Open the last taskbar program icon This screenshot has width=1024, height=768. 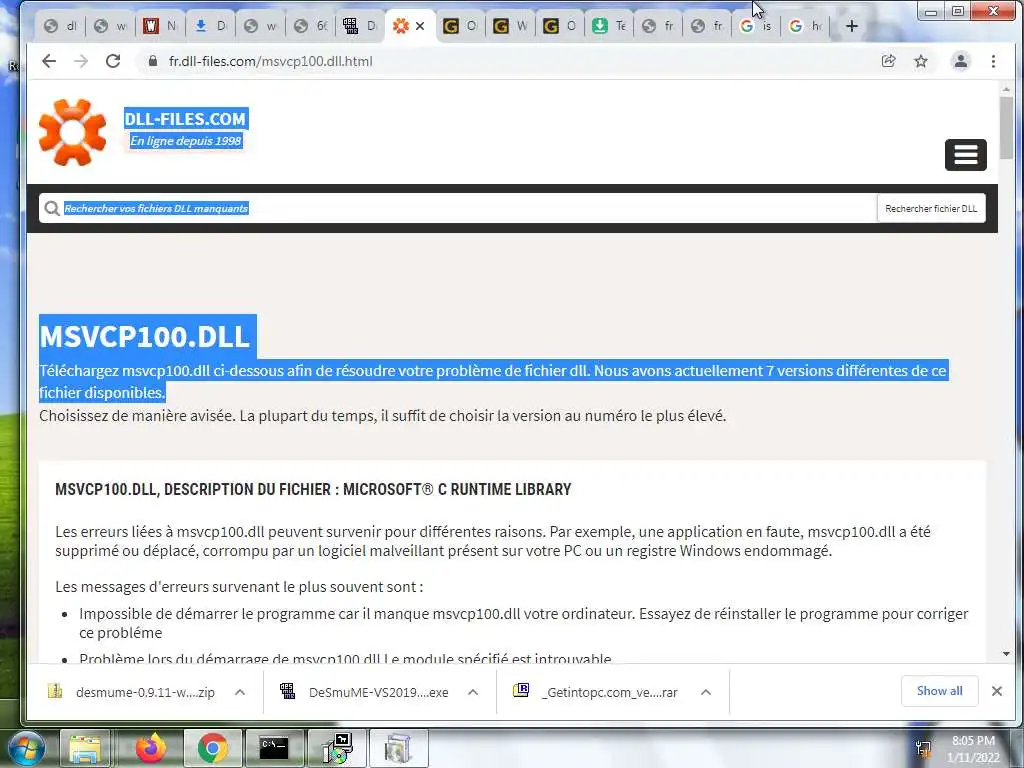coord(399,748)
